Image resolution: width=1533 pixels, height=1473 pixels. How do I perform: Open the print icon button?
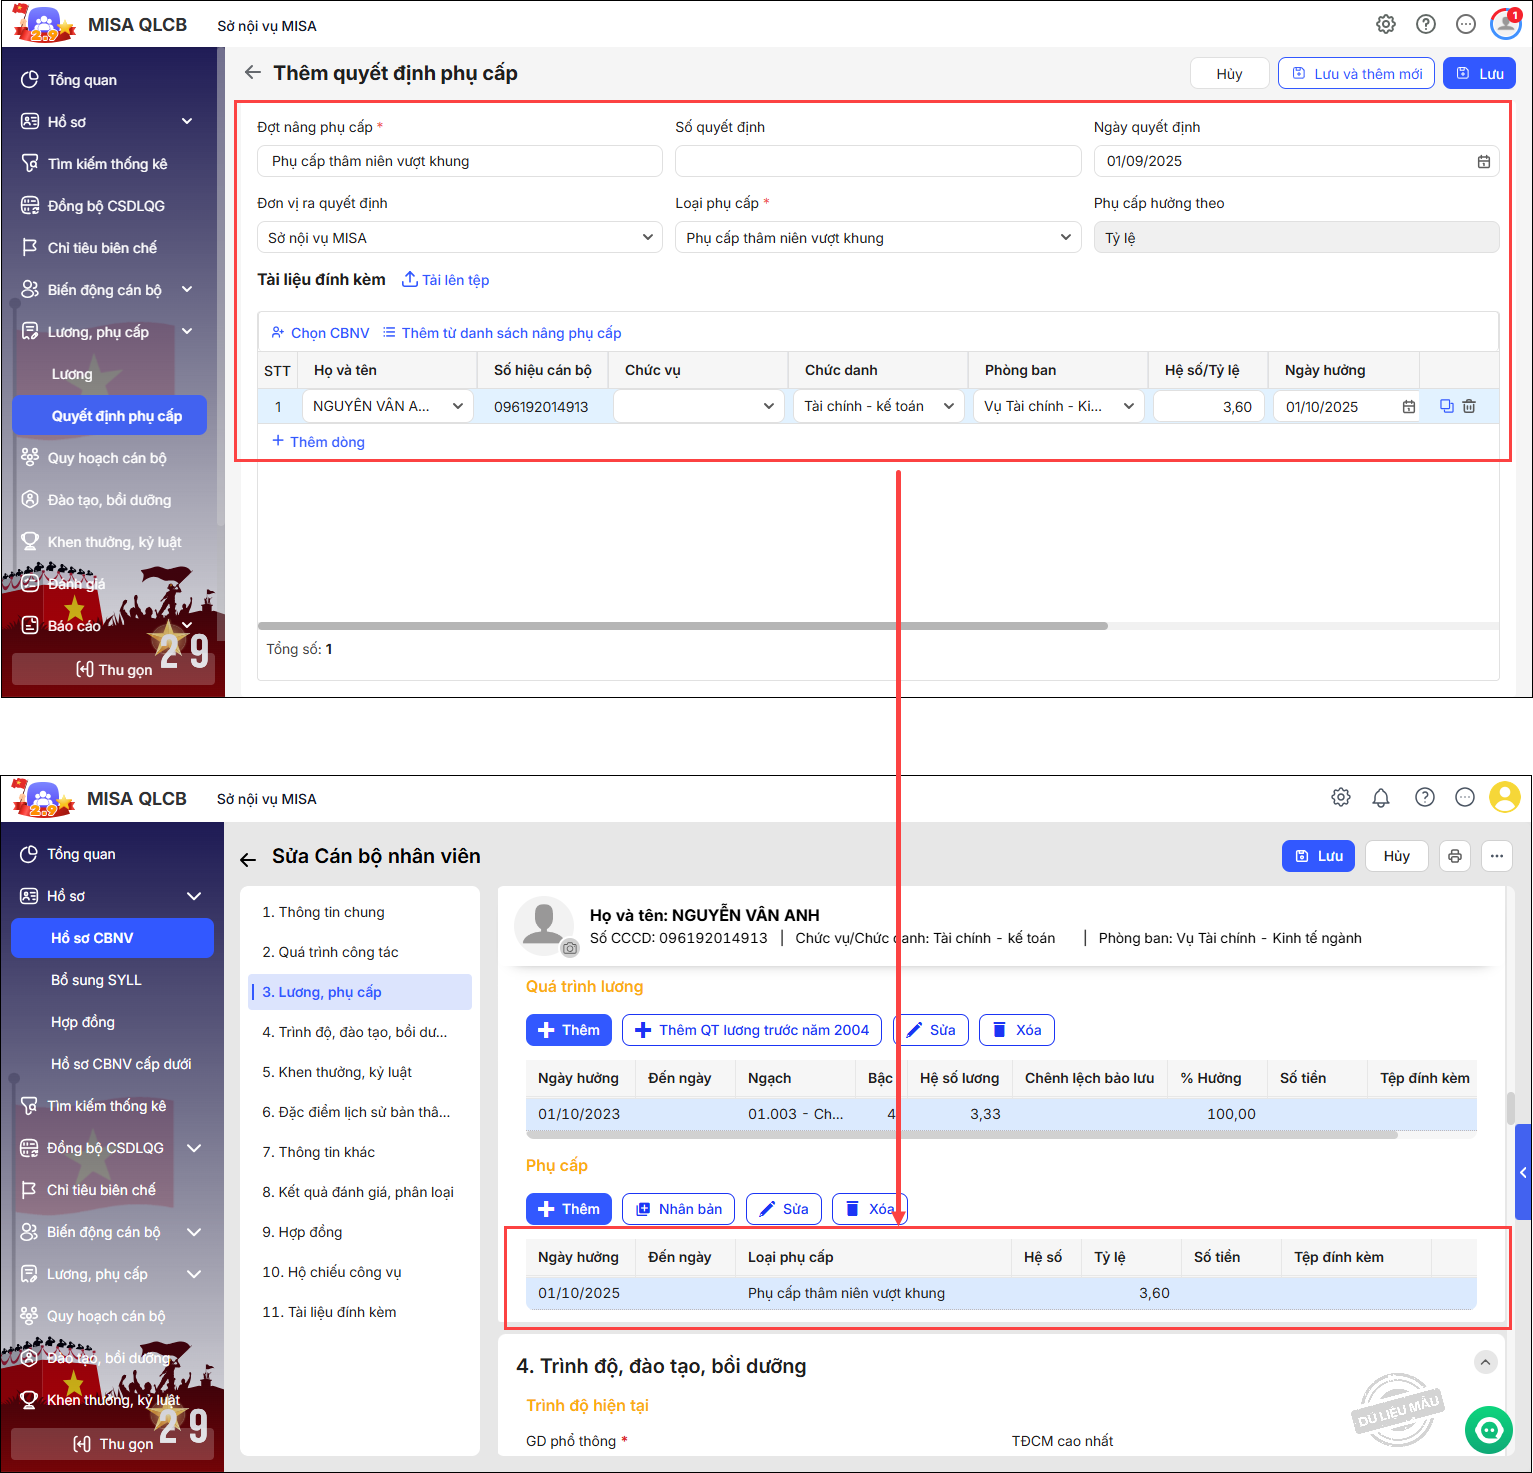point(1455,856)
